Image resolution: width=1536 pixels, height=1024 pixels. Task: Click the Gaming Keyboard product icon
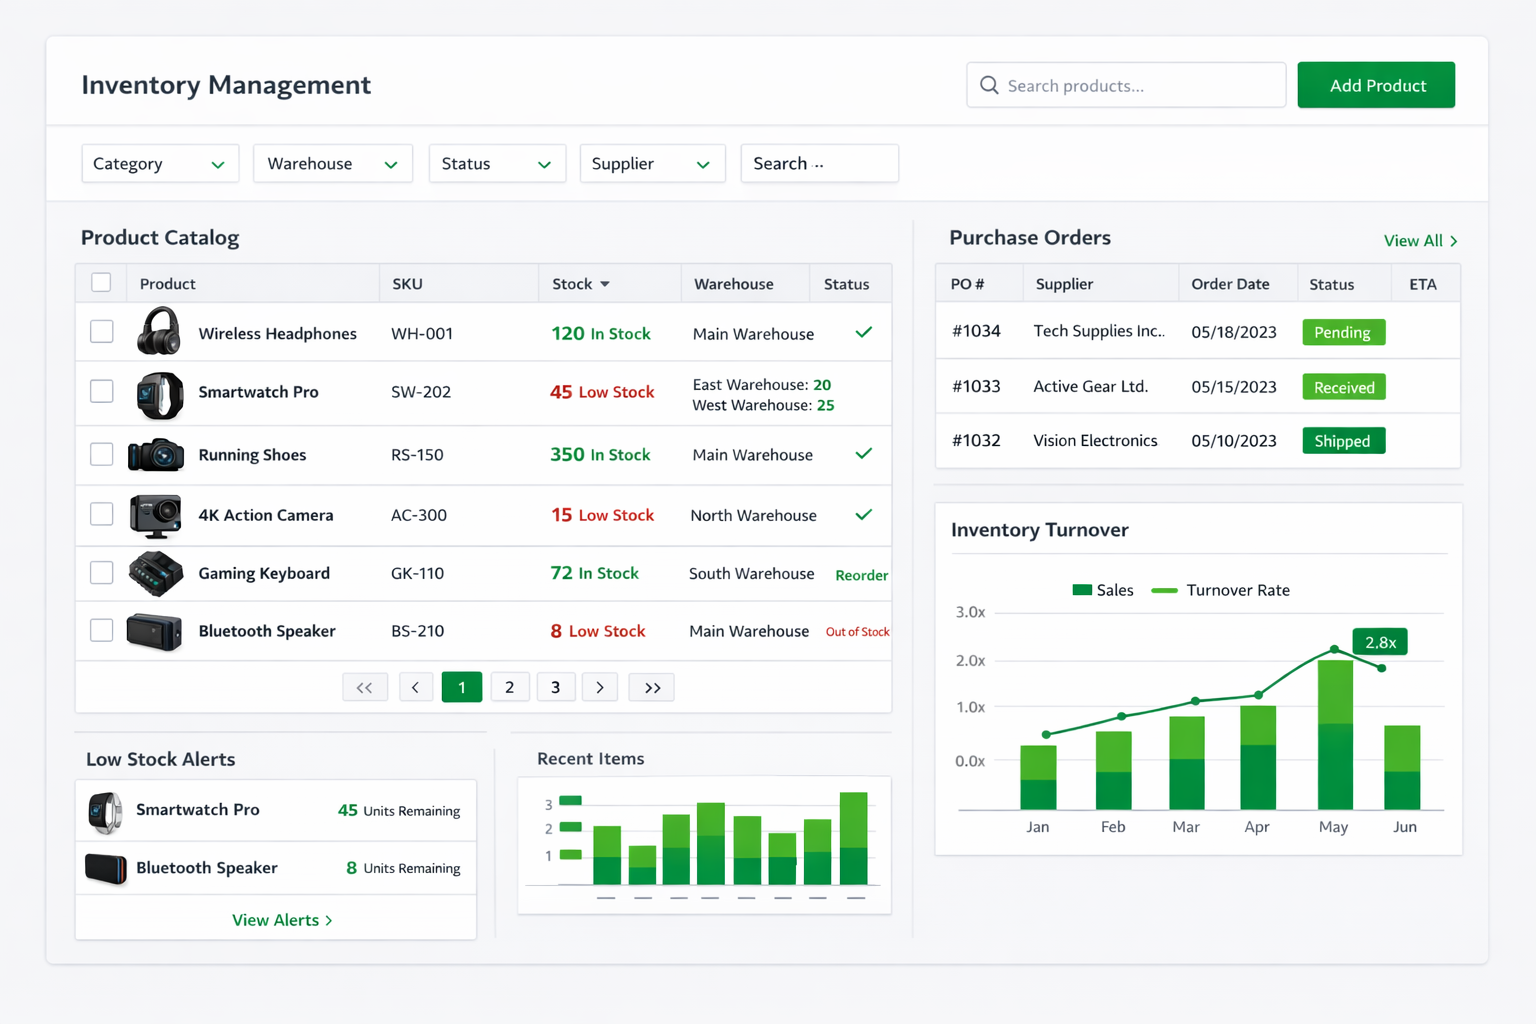pos(156,574)
